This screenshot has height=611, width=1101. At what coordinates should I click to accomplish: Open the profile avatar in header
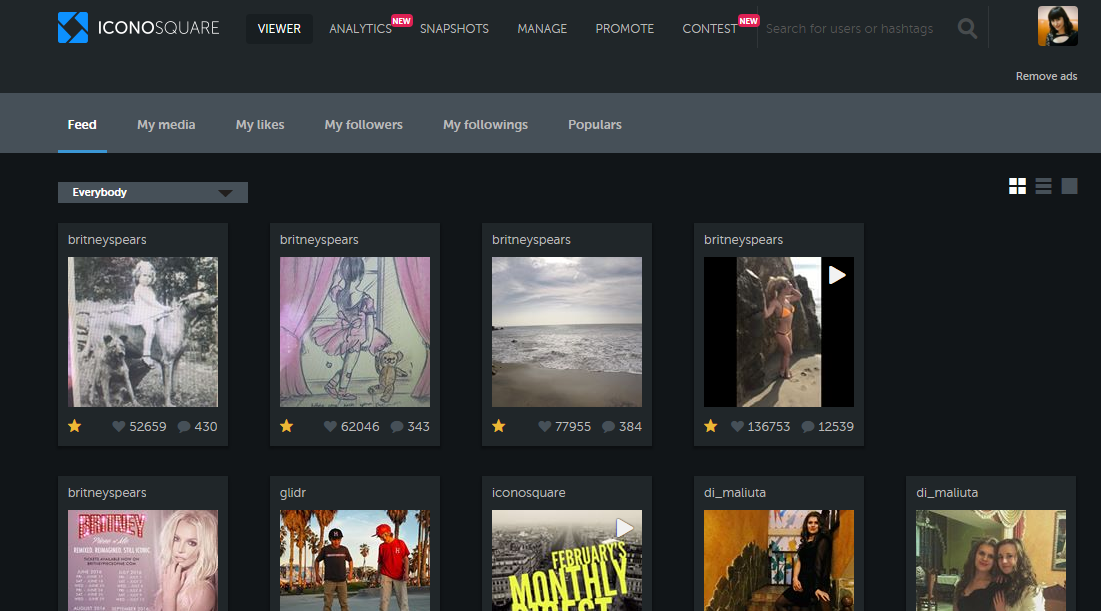[1057, 27]
